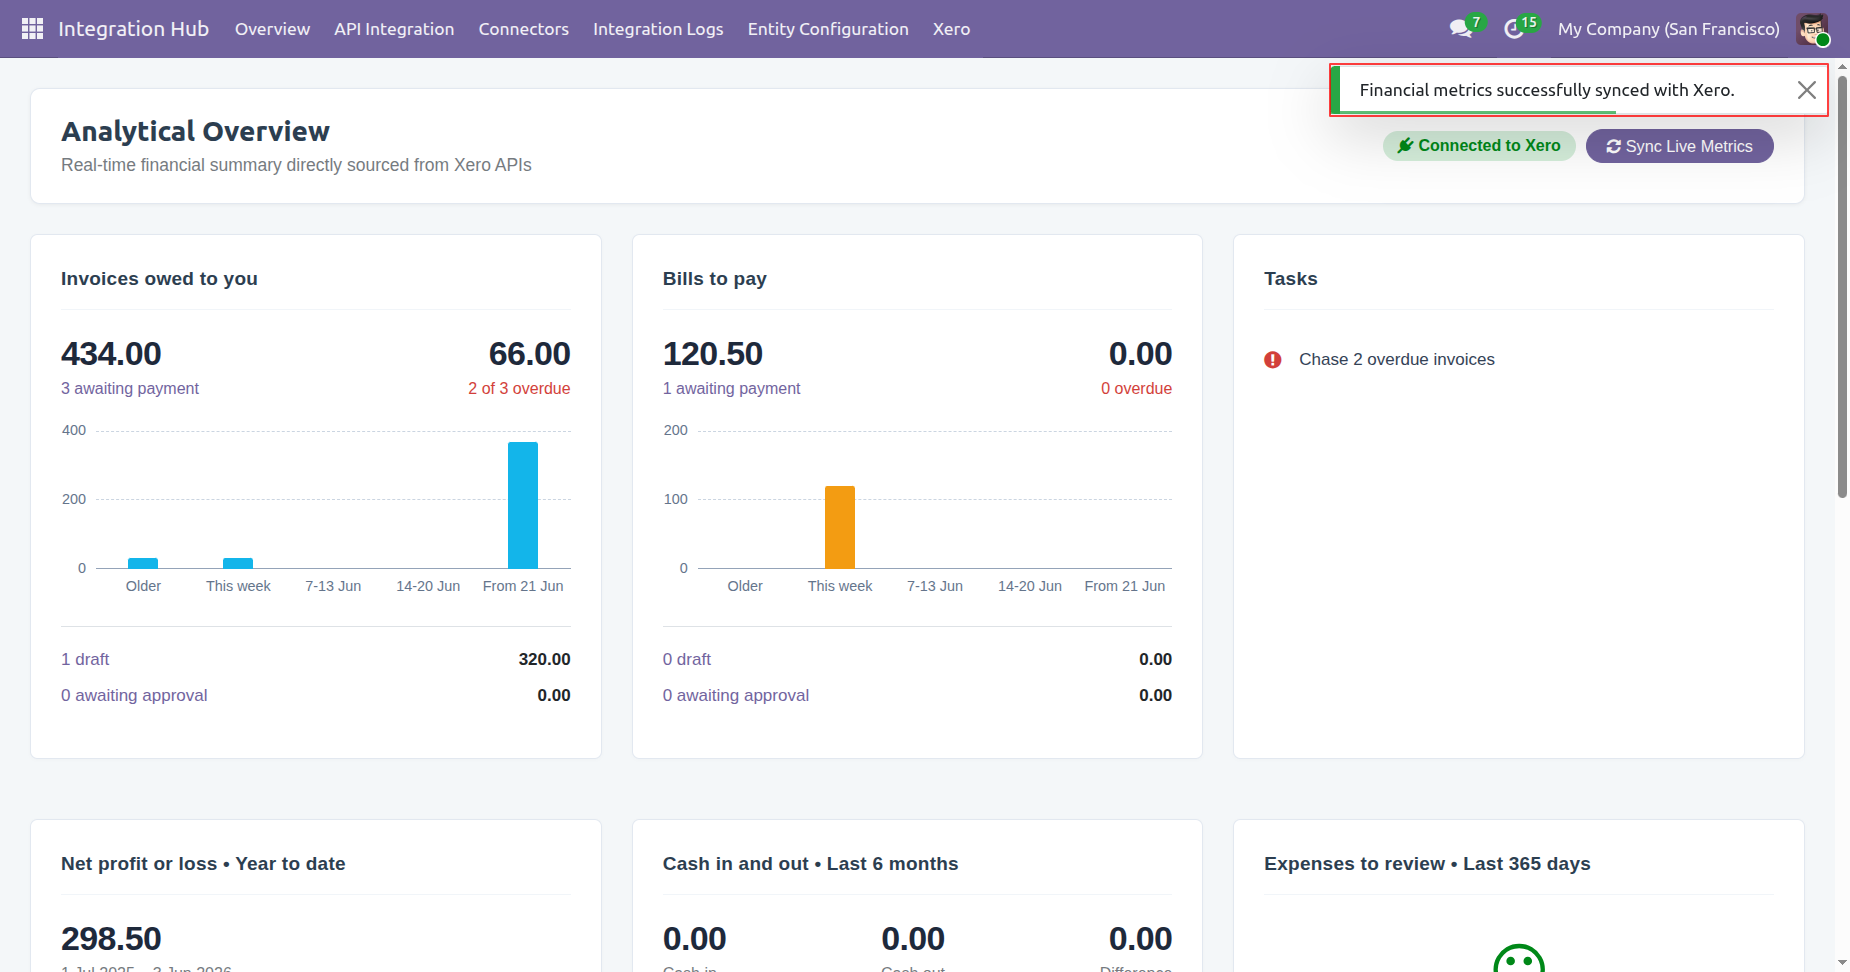Click the user avatar in top bar
The width and height of the screenshot is (1850, 972).
pyautogui.click(x=1812, y=29)
